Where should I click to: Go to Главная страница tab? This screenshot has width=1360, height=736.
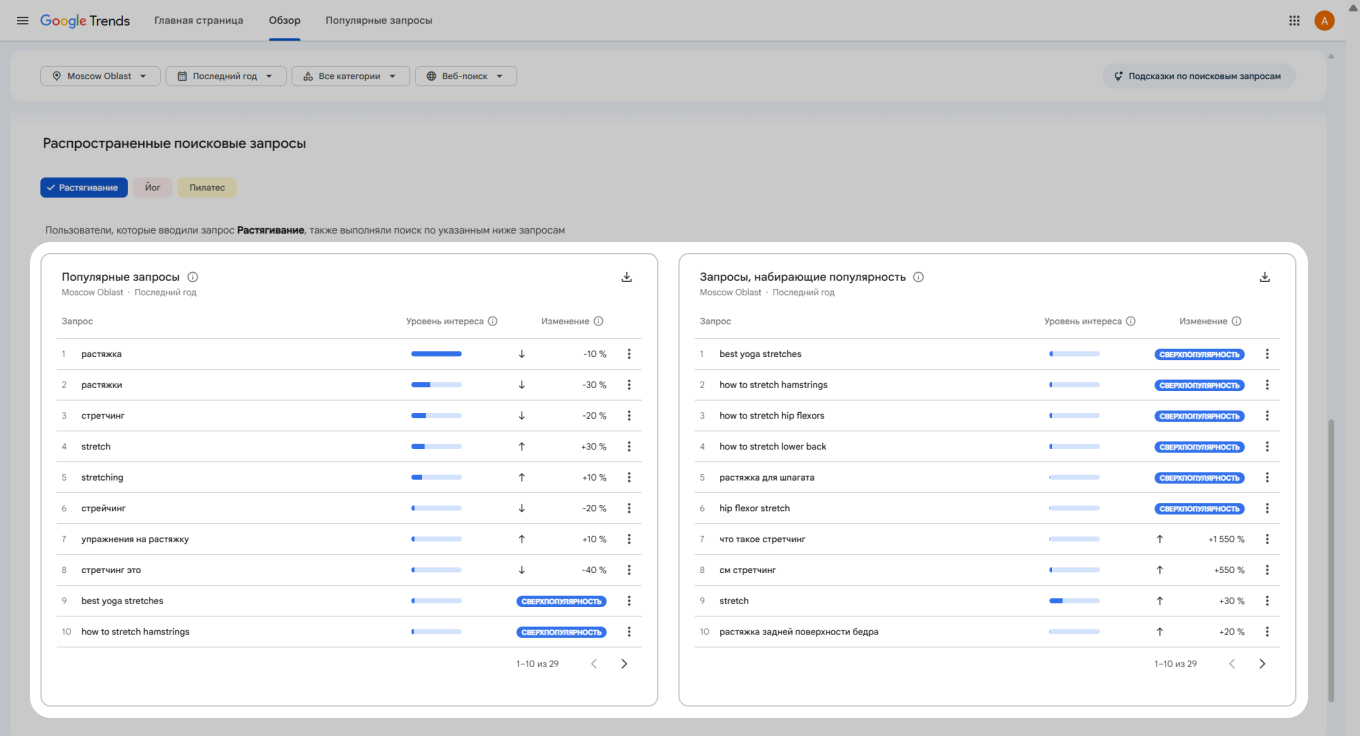[199, 20]
